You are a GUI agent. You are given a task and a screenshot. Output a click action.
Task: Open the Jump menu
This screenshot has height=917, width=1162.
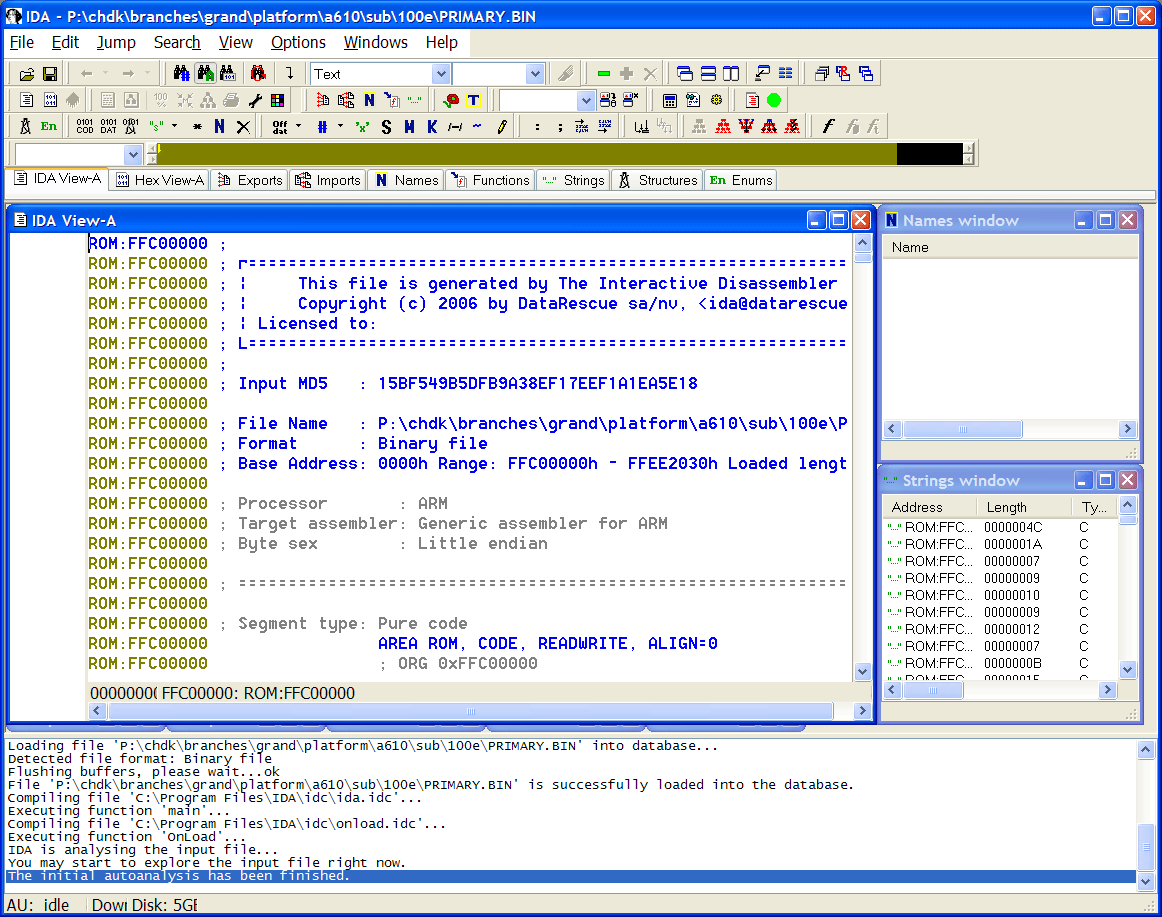(116, 42)
